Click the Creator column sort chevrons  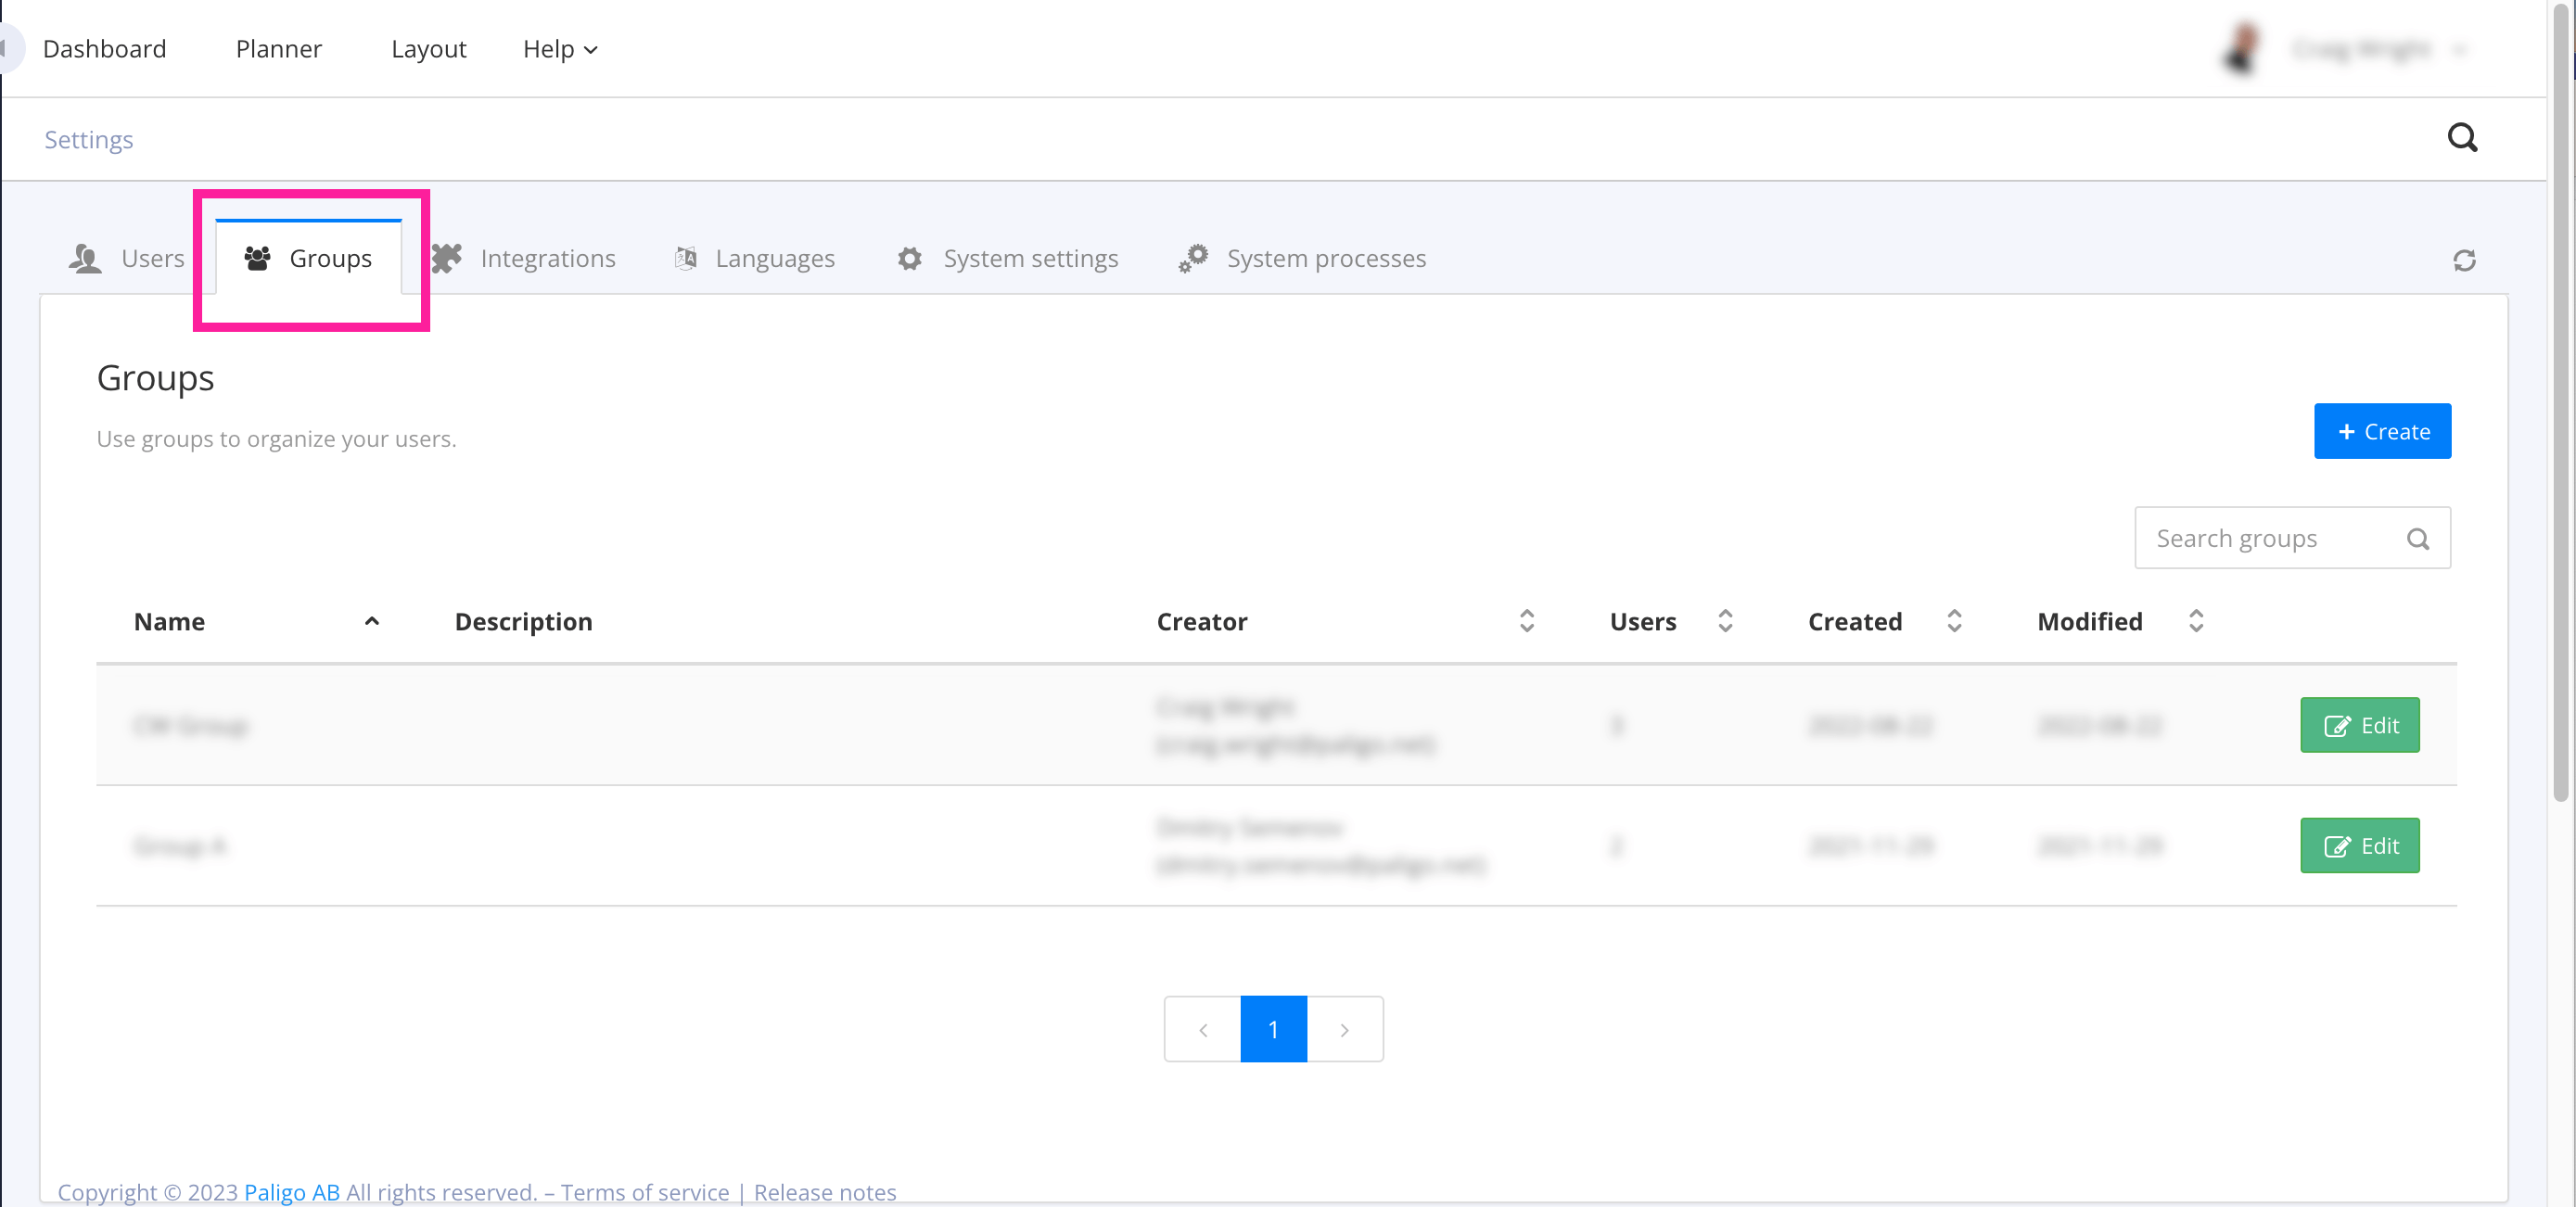click(1526, 621)
